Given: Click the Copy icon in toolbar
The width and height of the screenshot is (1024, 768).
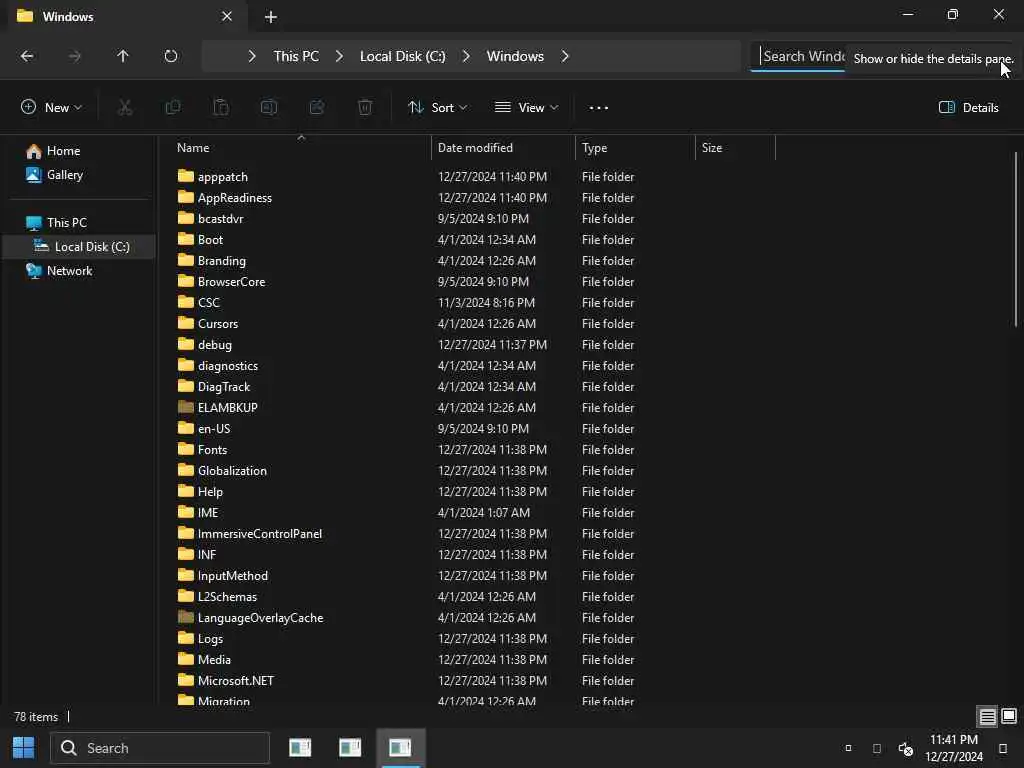Looking at the screenshot, I should coord(173,107).
